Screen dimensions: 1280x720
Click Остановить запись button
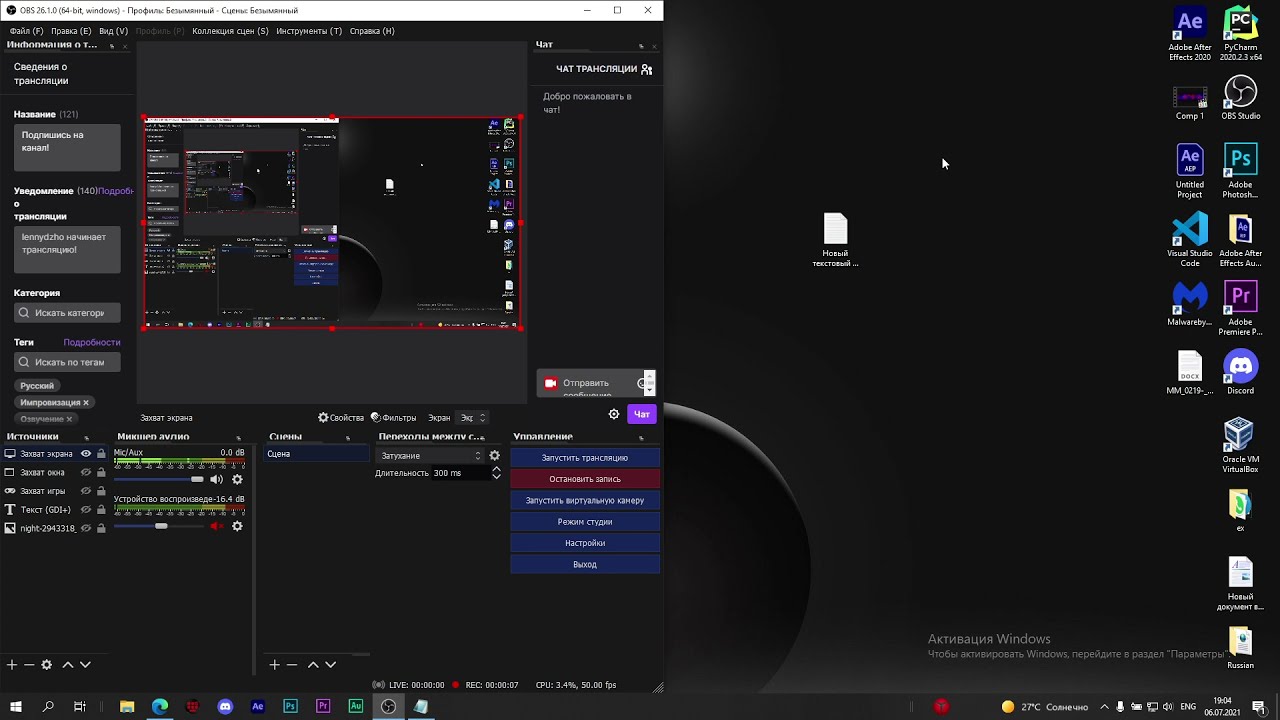click(585, 479)
